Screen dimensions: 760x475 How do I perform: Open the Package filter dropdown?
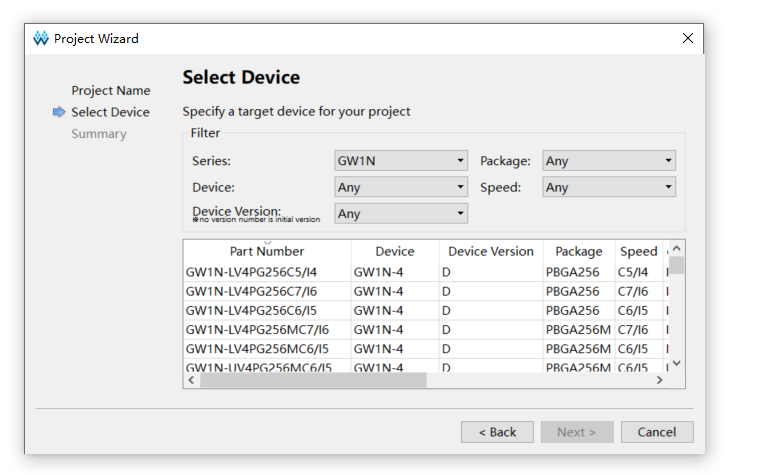point(609,160)
